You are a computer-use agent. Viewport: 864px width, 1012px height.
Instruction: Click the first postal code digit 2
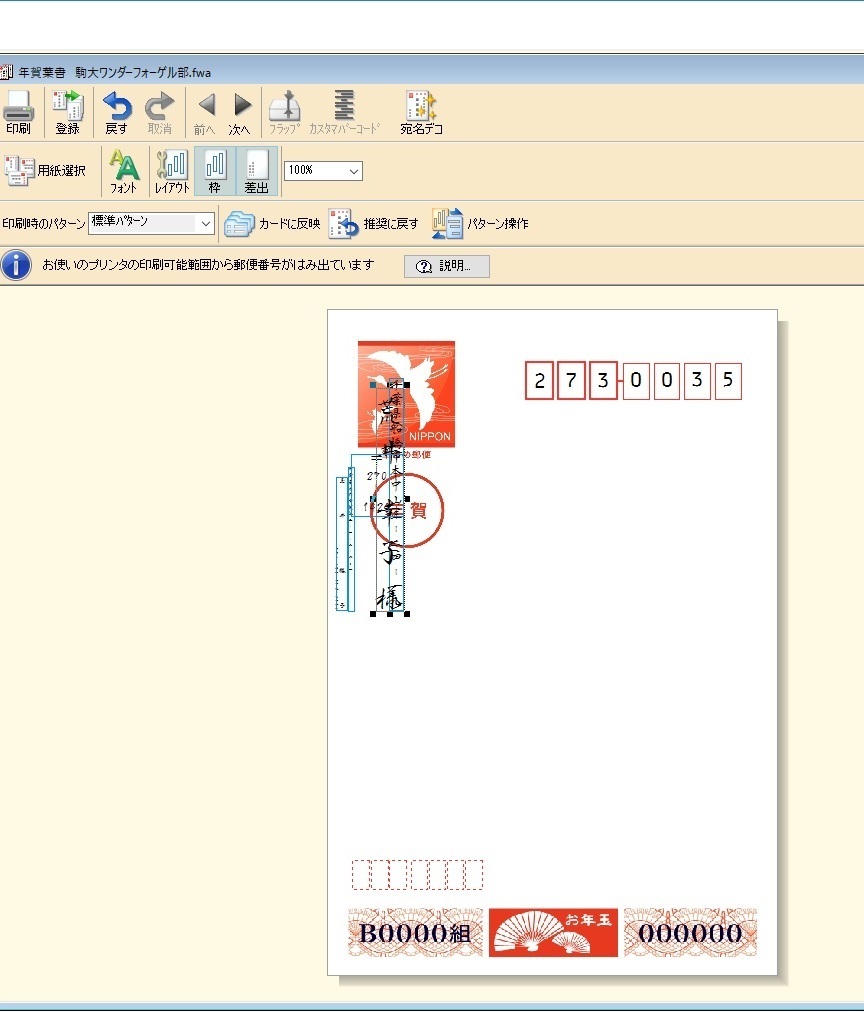[x=539, y=380]
